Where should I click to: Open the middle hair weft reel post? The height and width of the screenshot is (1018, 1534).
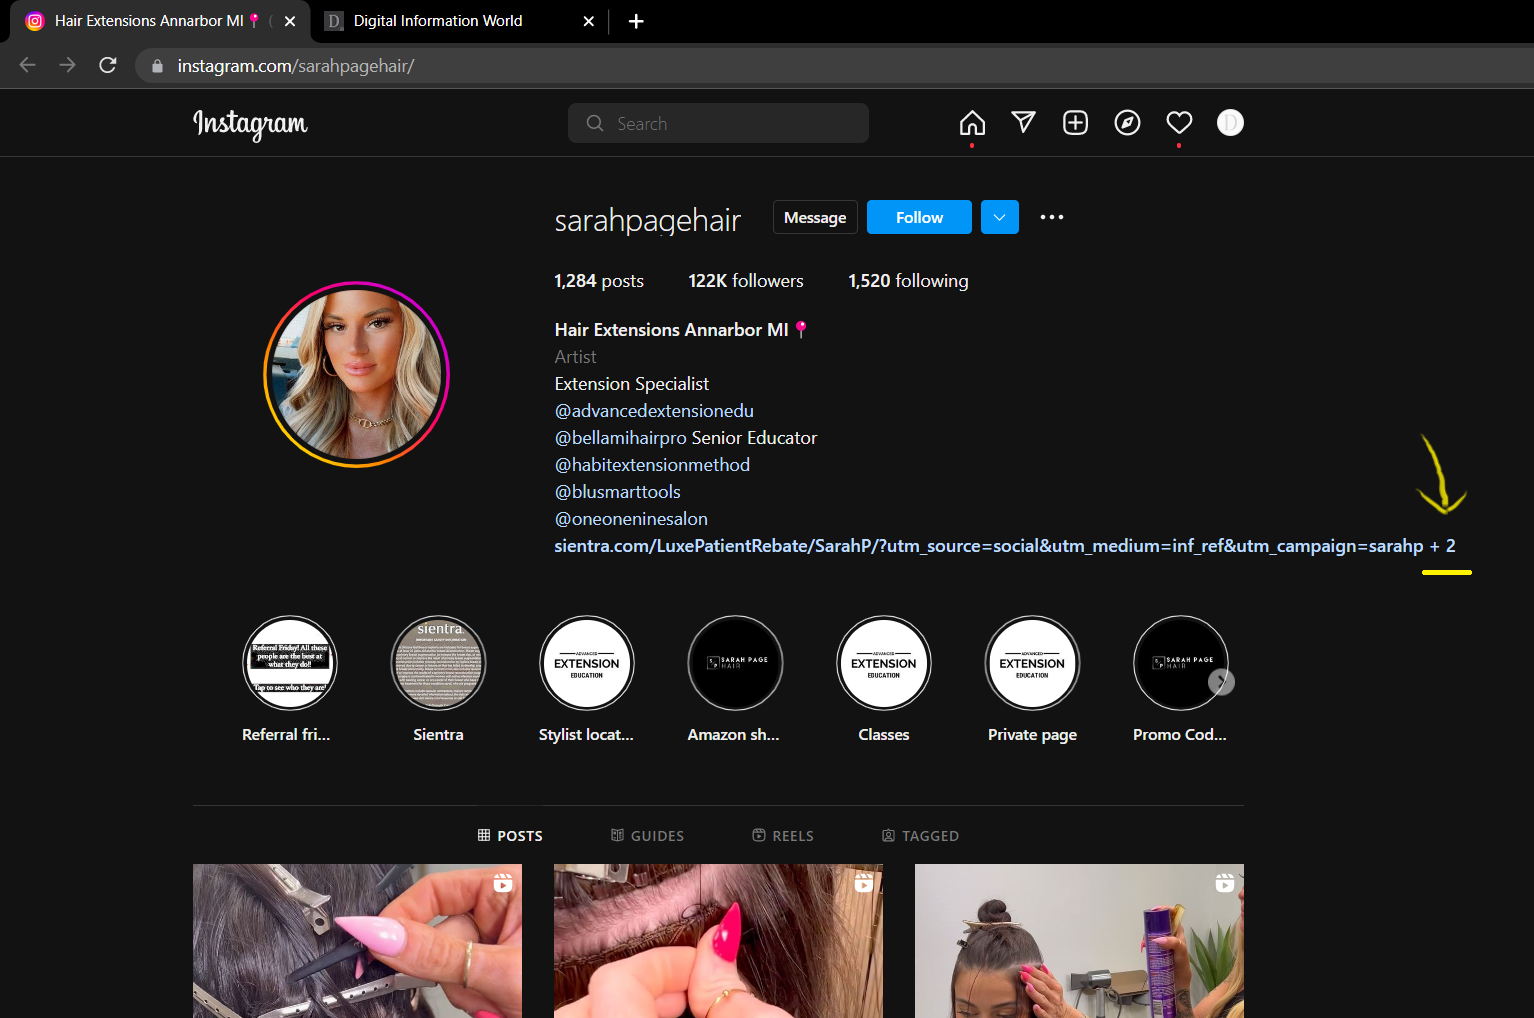click(718, 941)
